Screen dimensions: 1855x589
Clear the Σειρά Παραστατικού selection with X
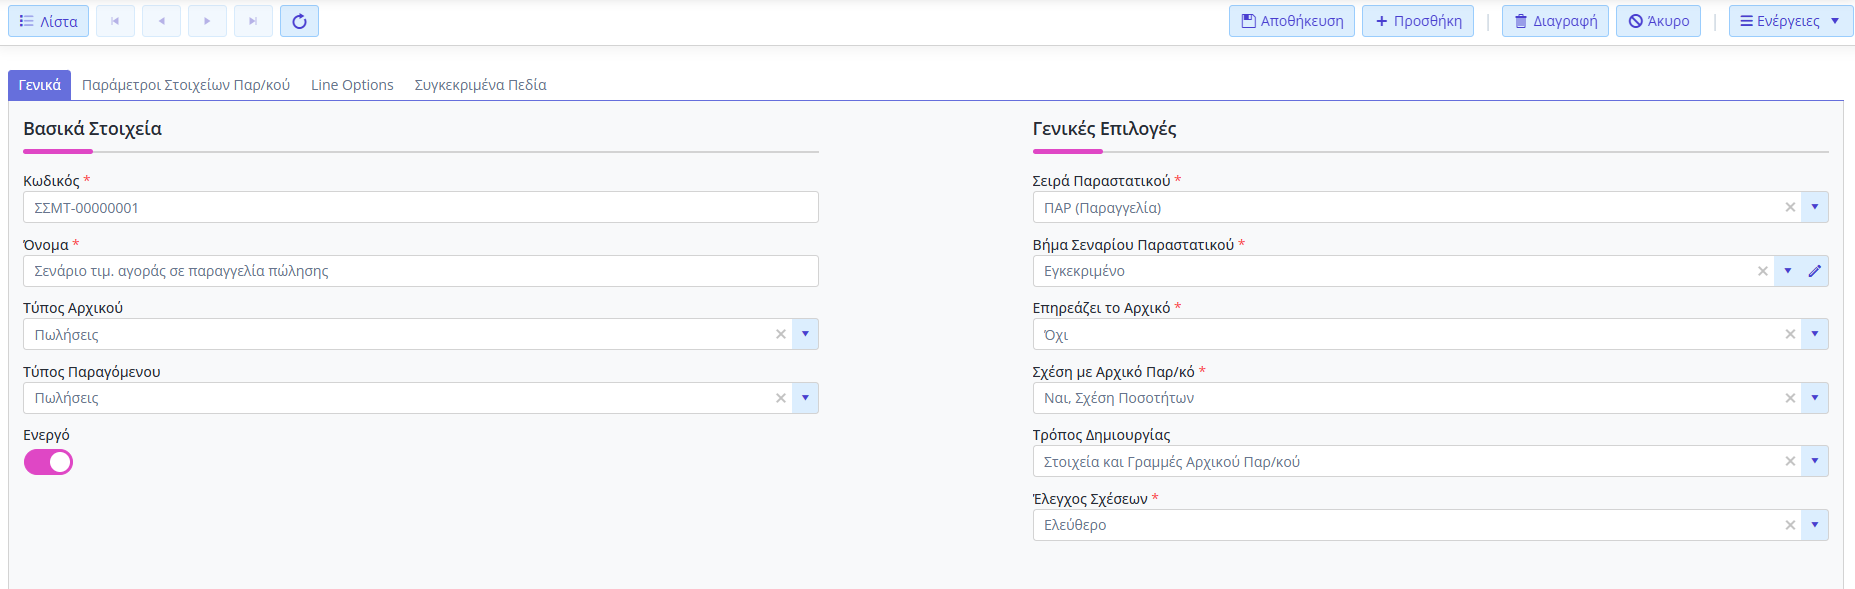tap(1790, 208)
